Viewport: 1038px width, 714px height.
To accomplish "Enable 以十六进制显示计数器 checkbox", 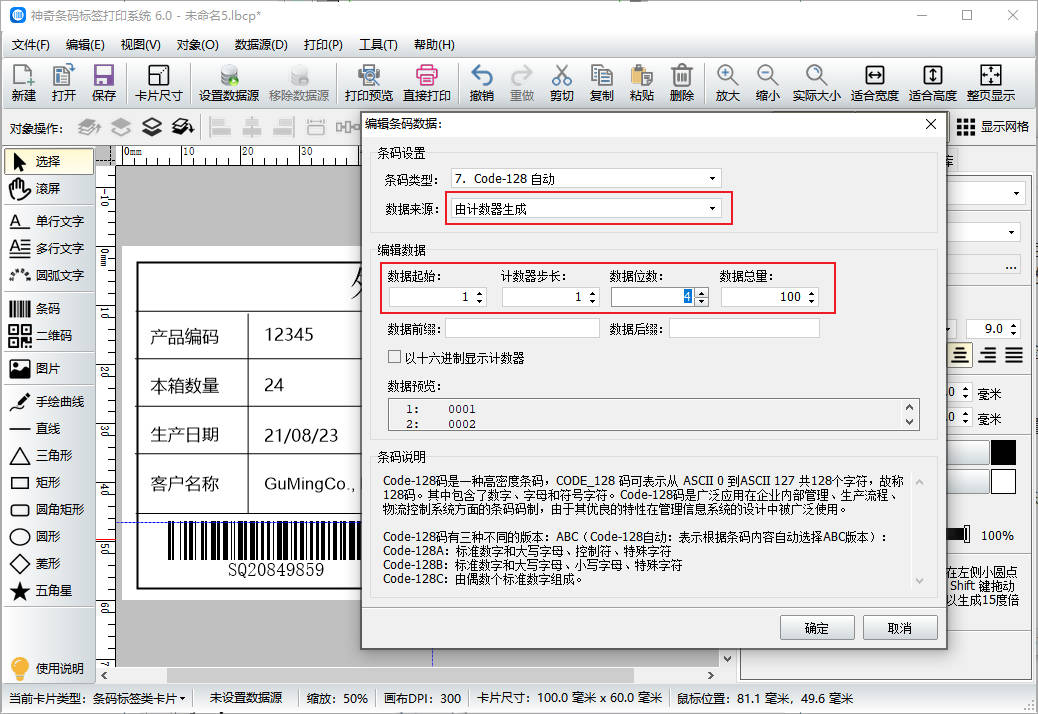I will (394, 359).
